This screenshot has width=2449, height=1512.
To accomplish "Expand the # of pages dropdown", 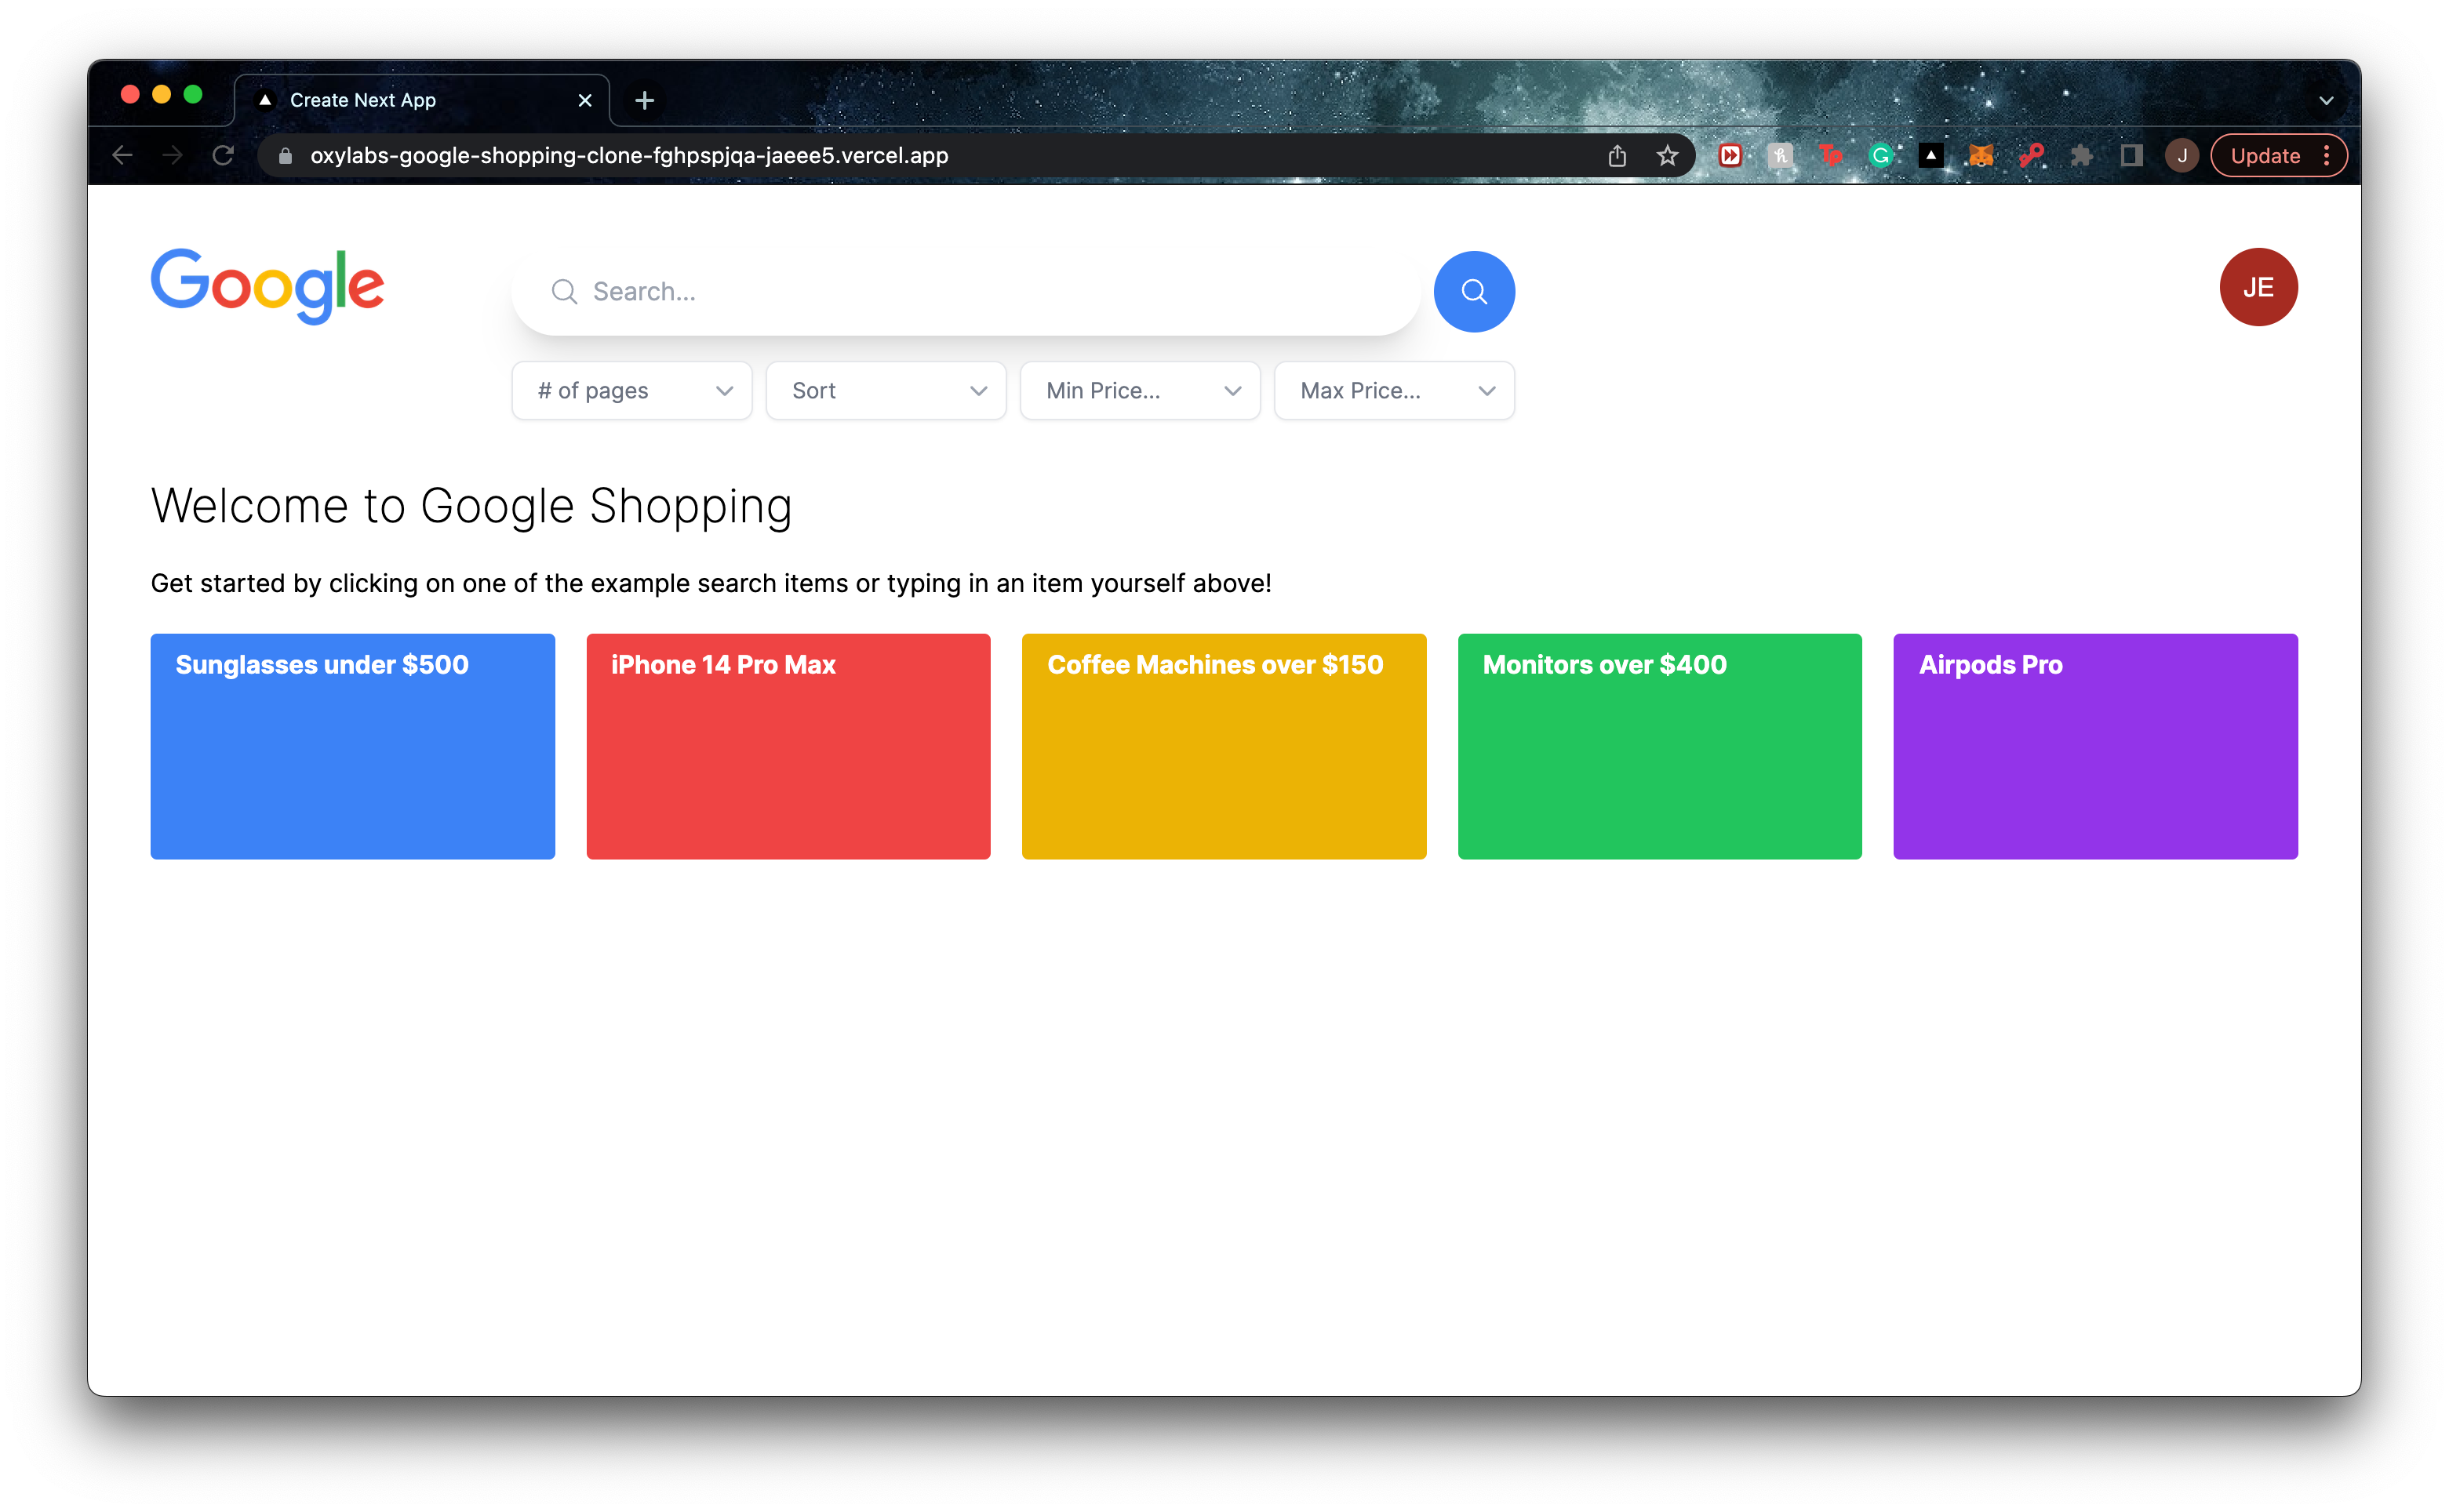I will pyautogui.click(x=631, y=391).
